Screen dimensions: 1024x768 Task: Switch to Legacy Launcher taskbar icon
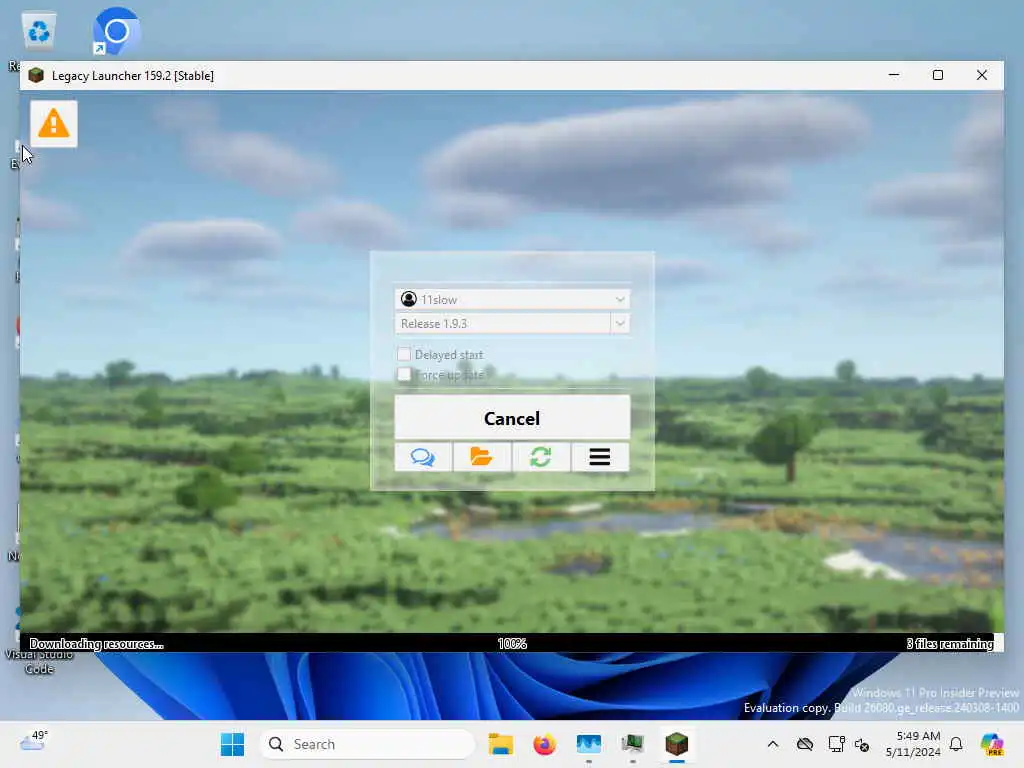(x=677, y=744)
